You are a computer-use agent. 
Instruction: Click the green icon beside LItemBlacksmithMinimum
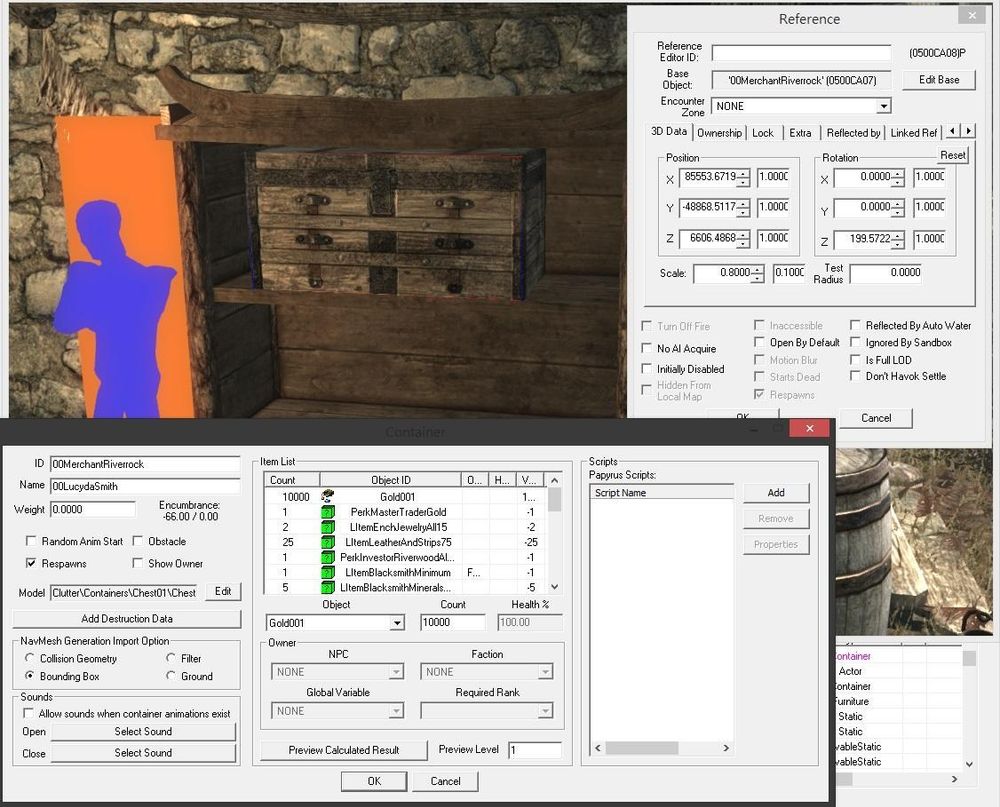[x=328, y=572]
